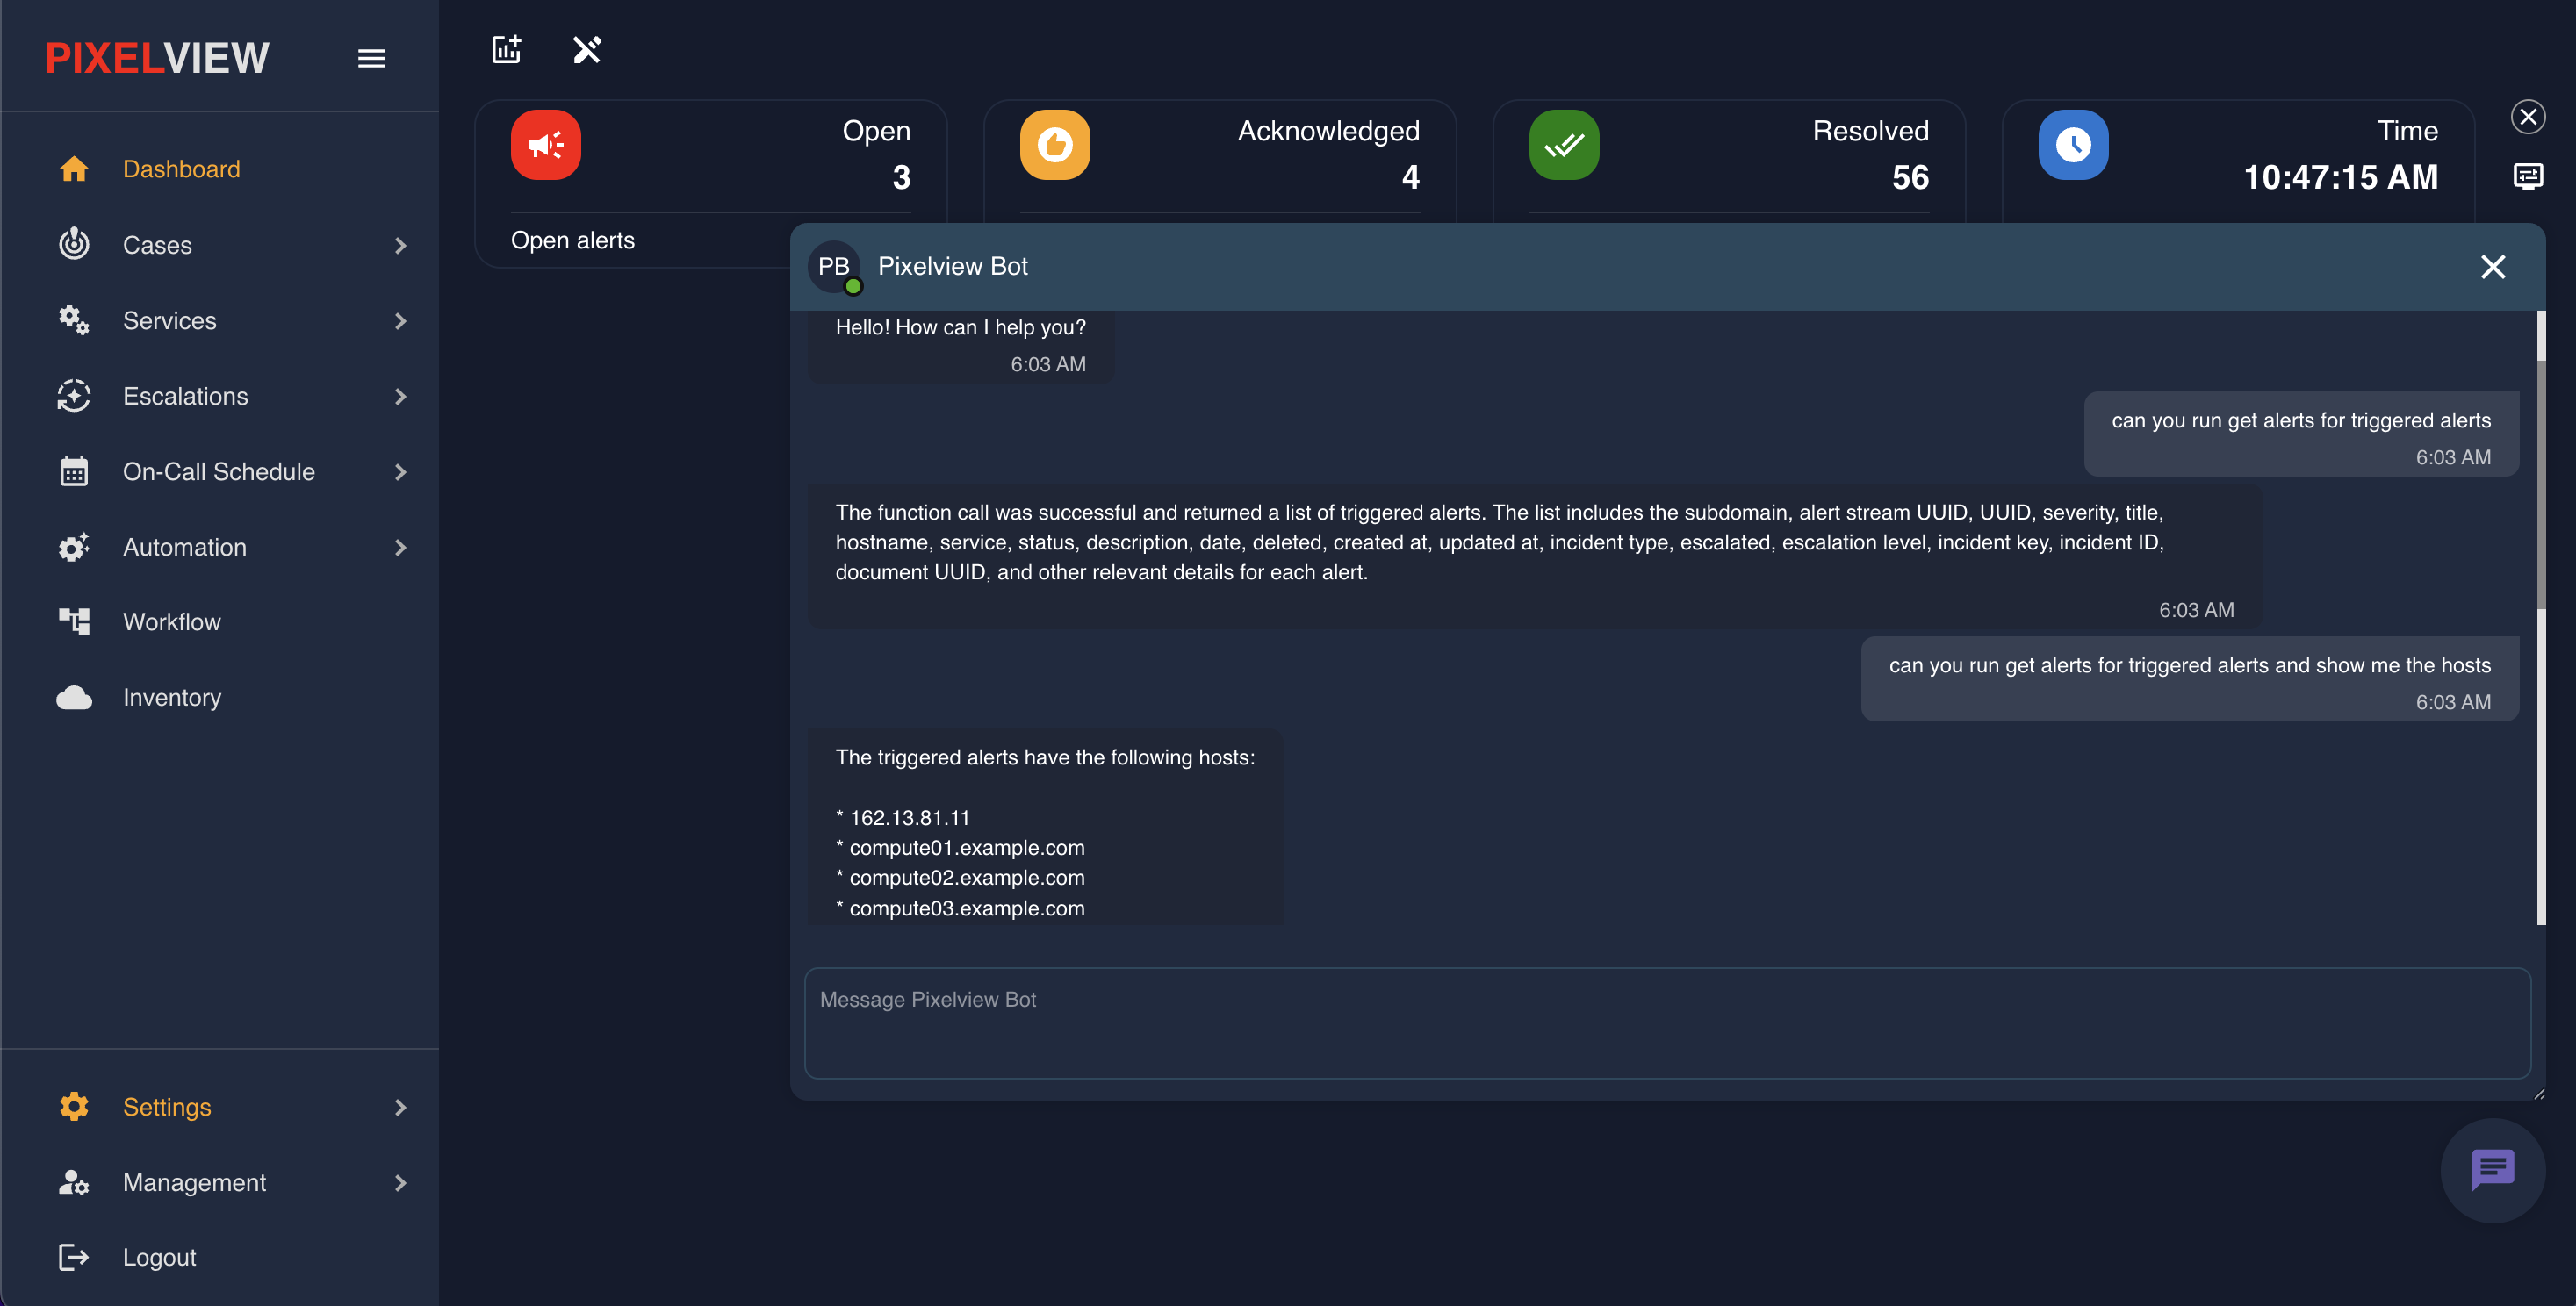Click the Management user-gear icon
The width and height of the screenshot is (2576, 1306).
coord(74,1182)
